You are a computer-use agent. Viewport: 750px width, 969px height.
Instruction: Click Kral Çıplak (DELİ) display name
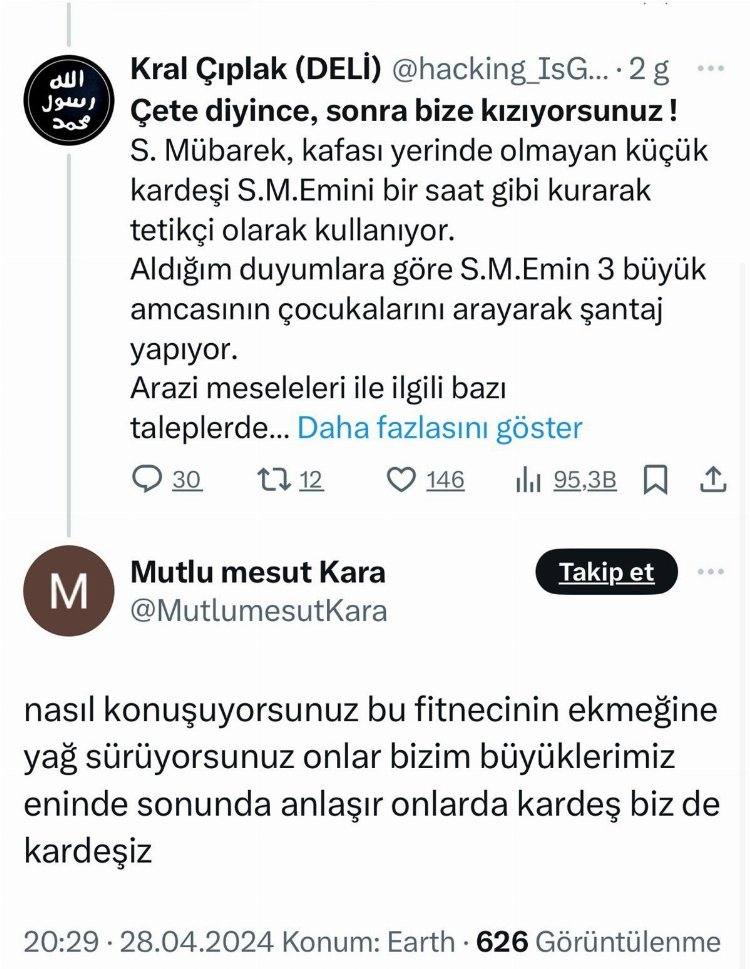[257, 70]
